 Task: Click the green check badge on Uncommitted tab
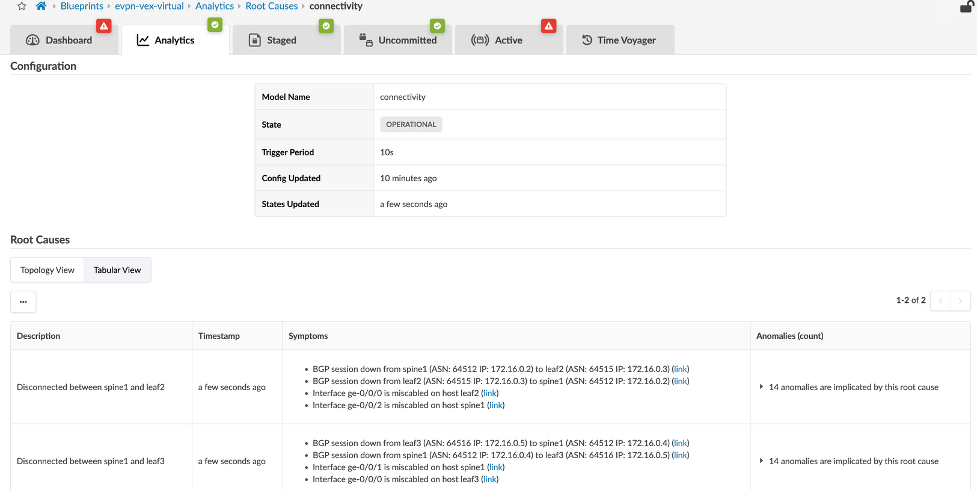pos(436,26)
